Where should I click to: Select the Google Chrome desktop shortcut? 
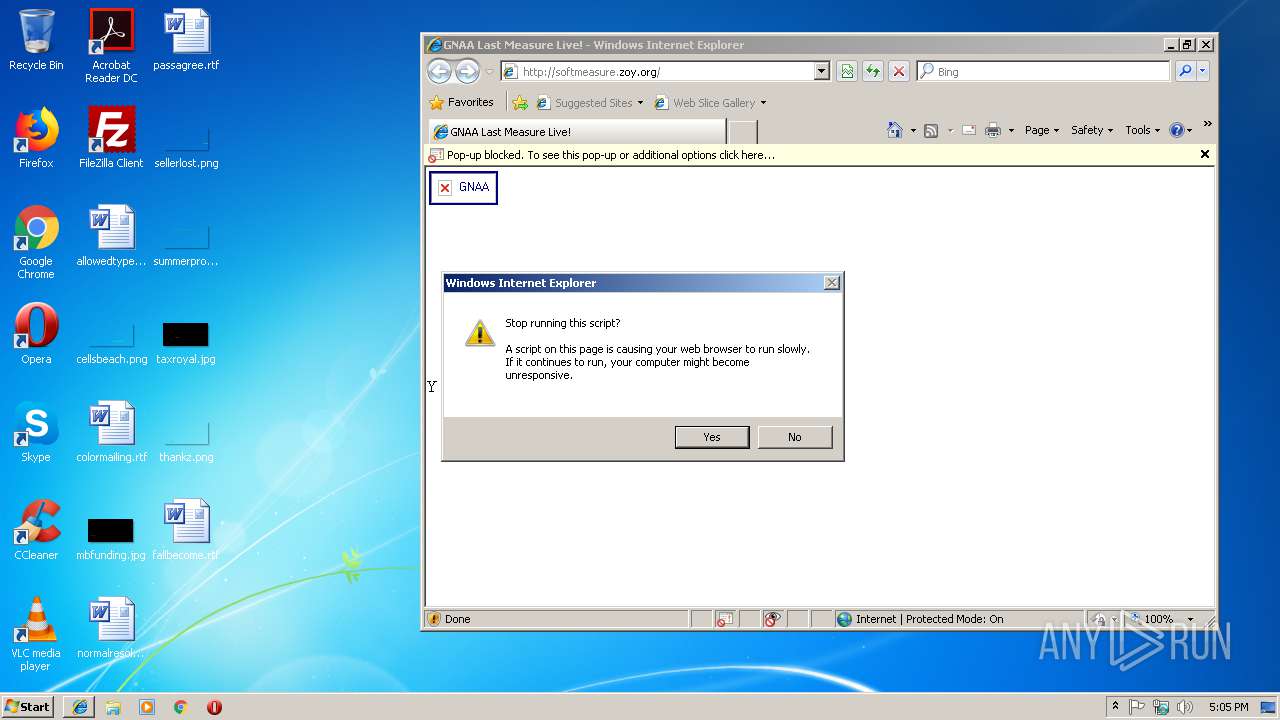pyautogui.click(x=36, y=243)
